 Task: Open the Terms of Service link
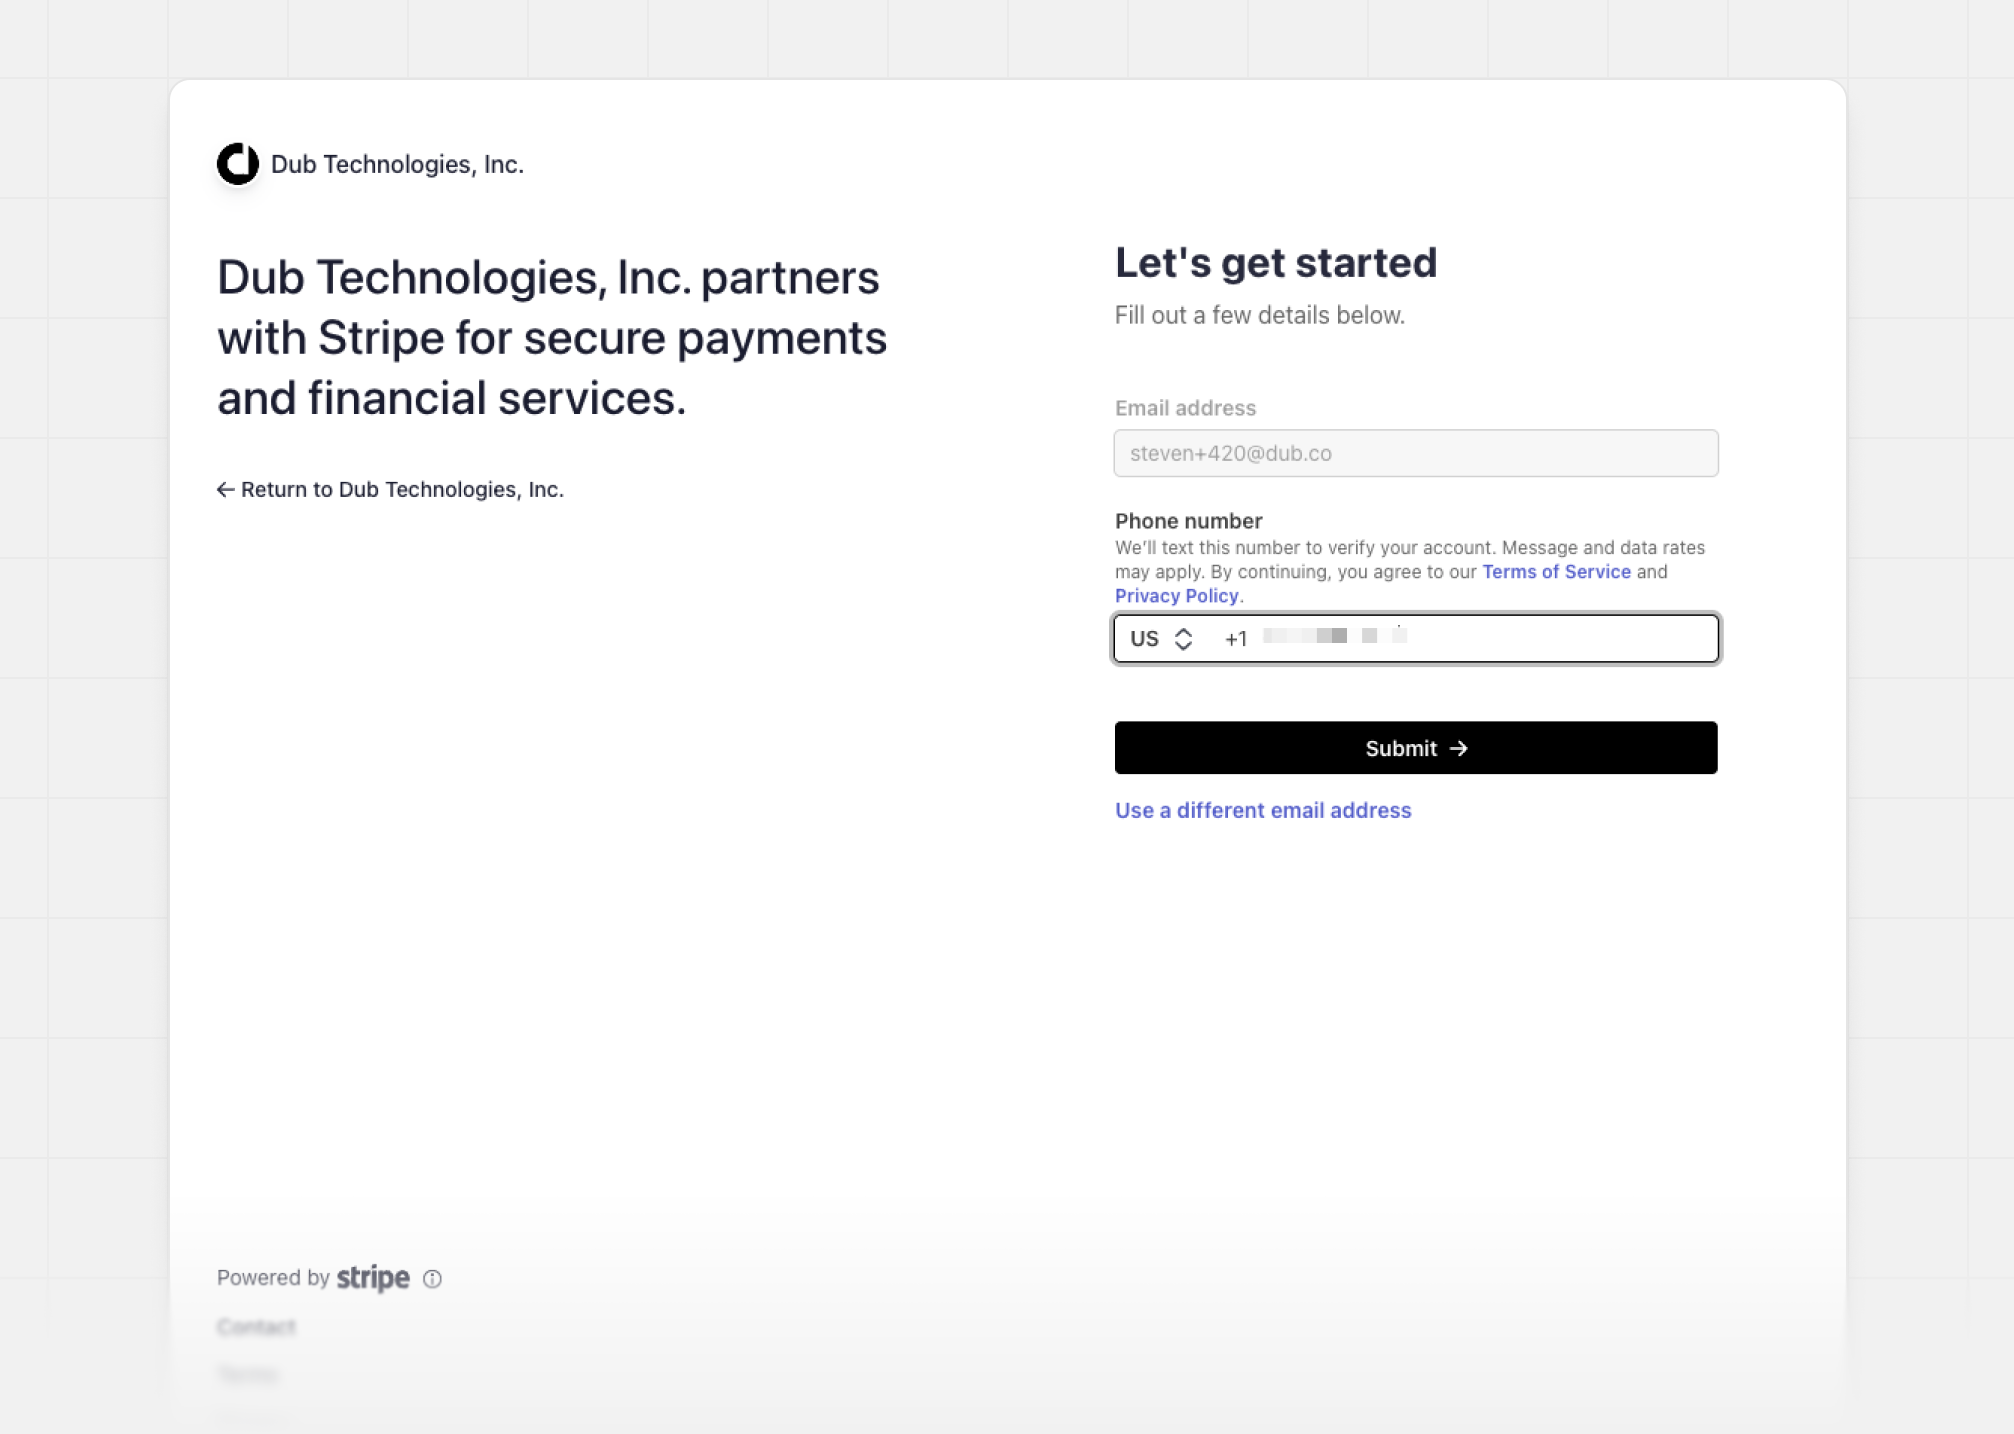click(1556, 572)
